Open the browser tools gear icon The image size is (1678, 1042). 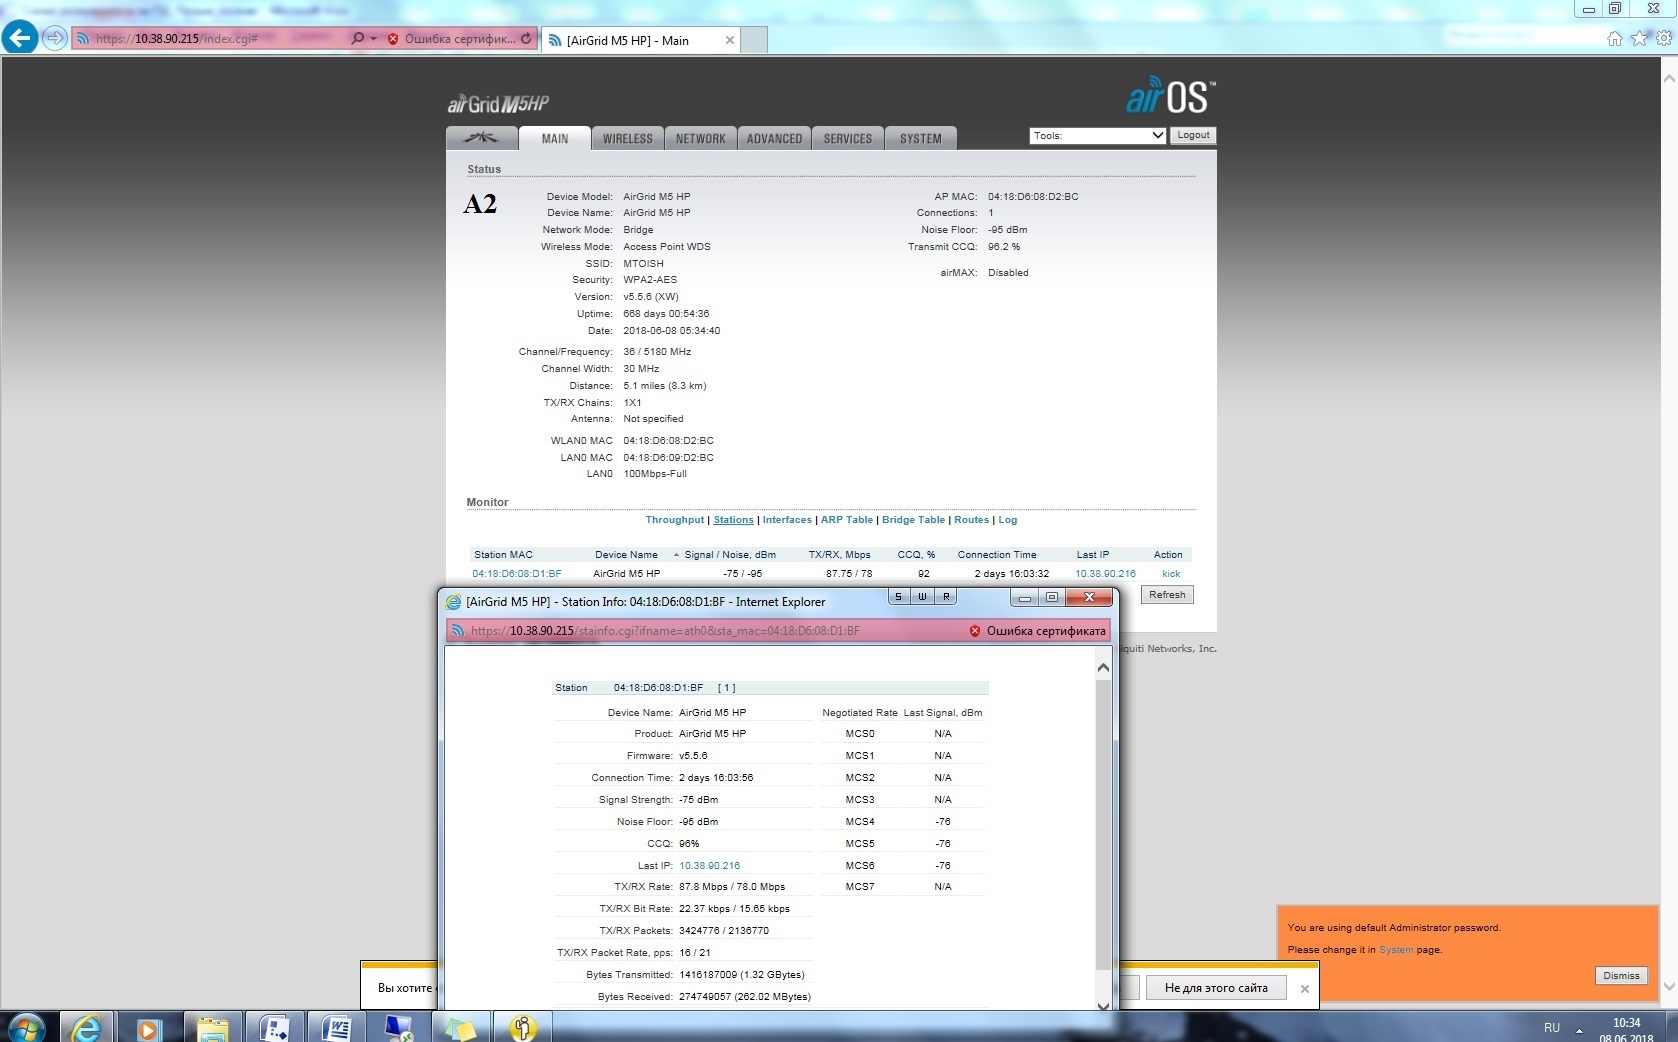click(1664, 38)
